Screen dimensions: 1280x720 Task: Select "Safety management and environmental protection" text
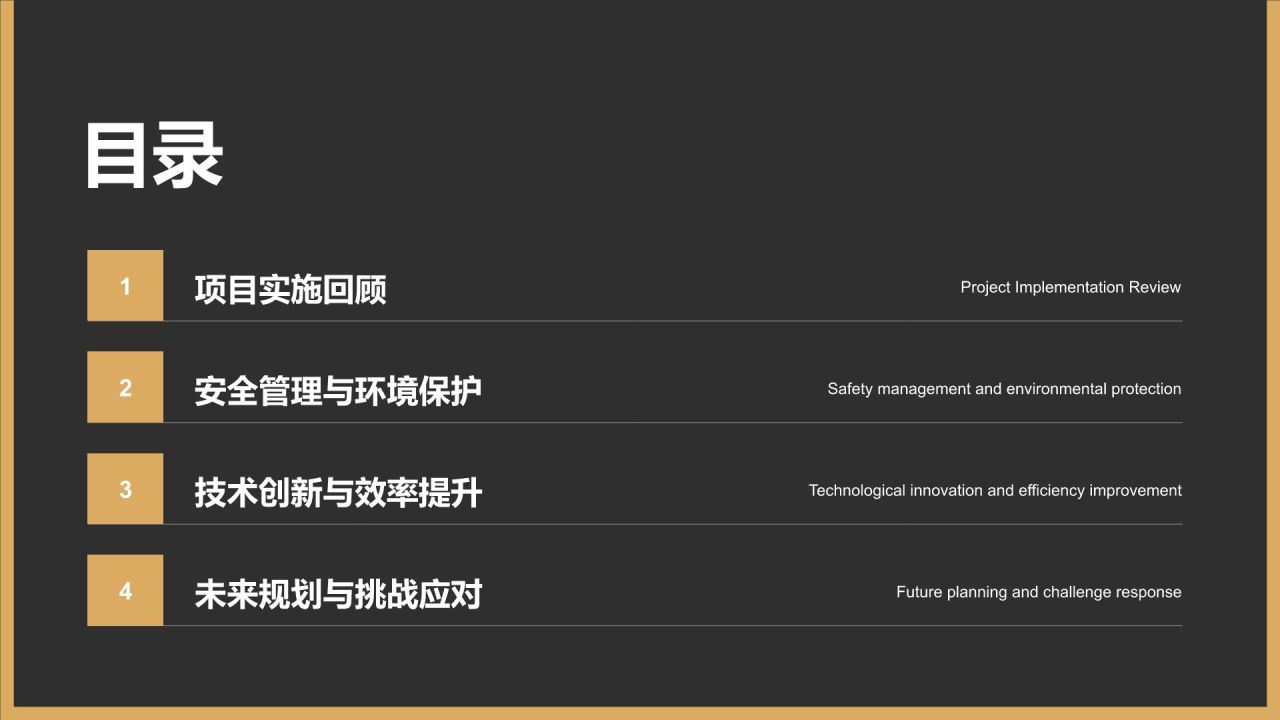pos(1004,389)
